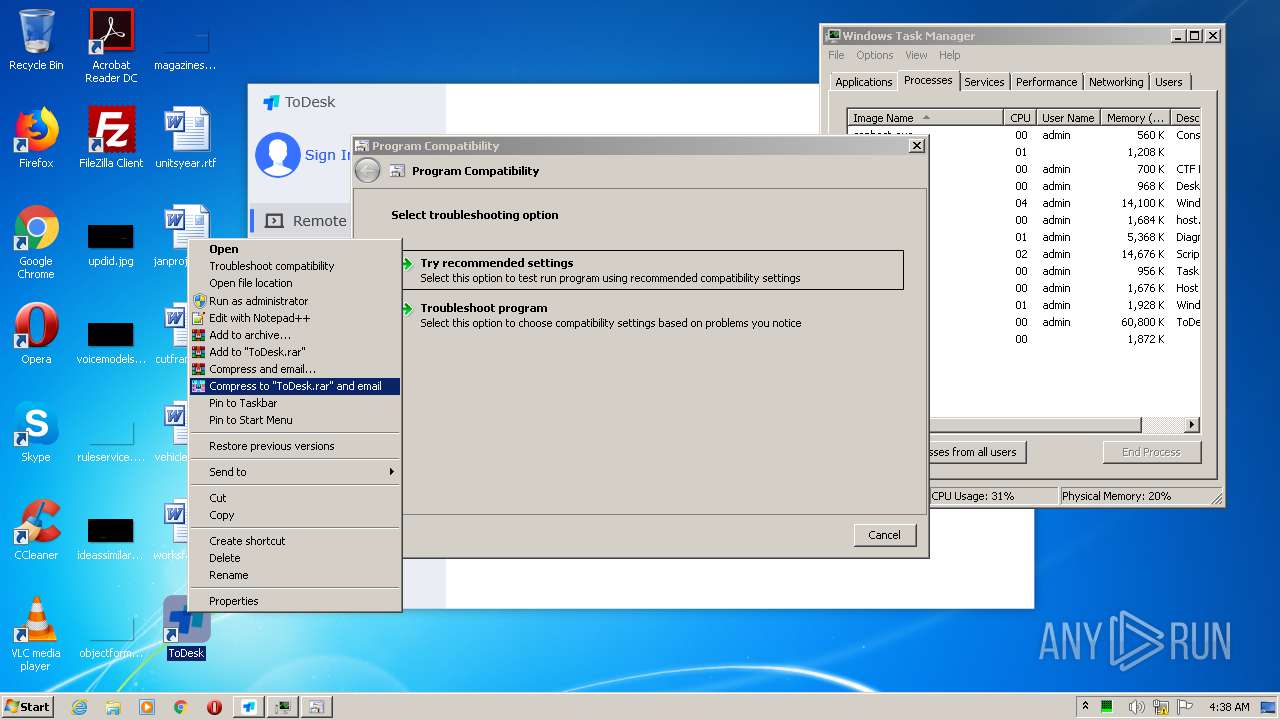Switch to ToDesk taskbar button
The image size is (1280, 720).
click(248, 707)
